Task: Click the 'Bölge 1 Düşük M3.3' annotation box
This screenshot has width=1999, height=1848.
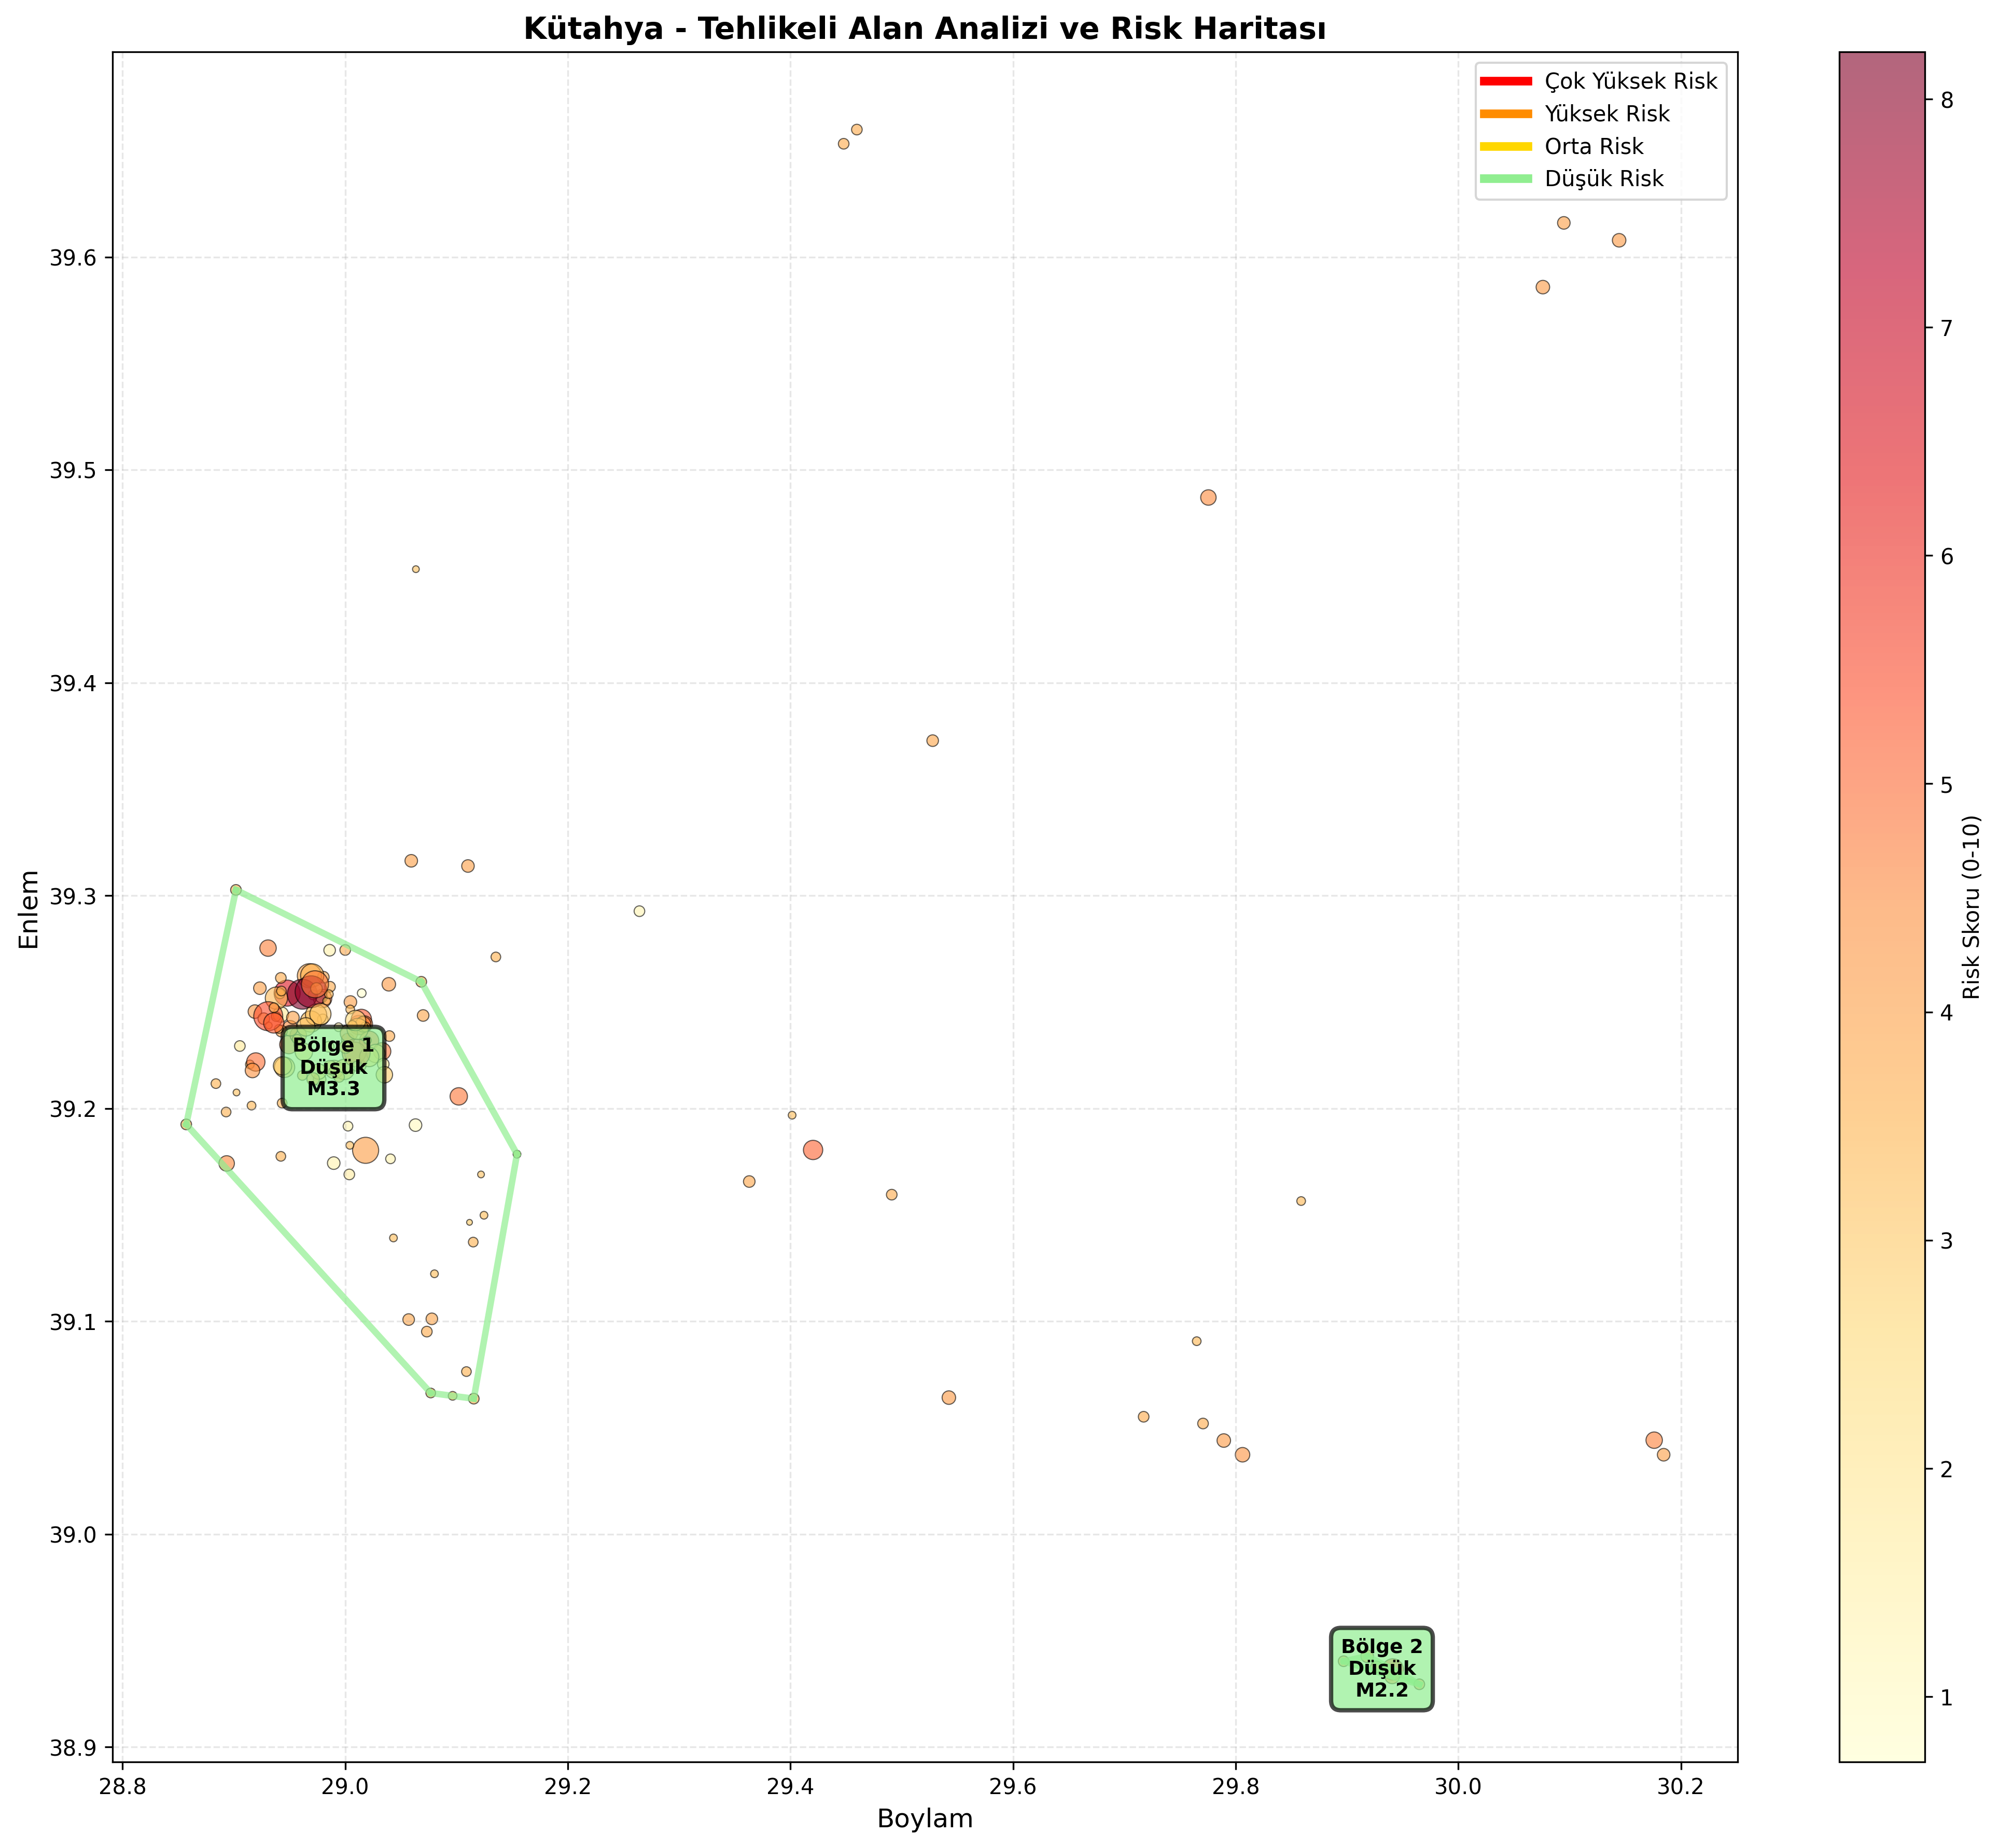Action: coord(333,1067)
